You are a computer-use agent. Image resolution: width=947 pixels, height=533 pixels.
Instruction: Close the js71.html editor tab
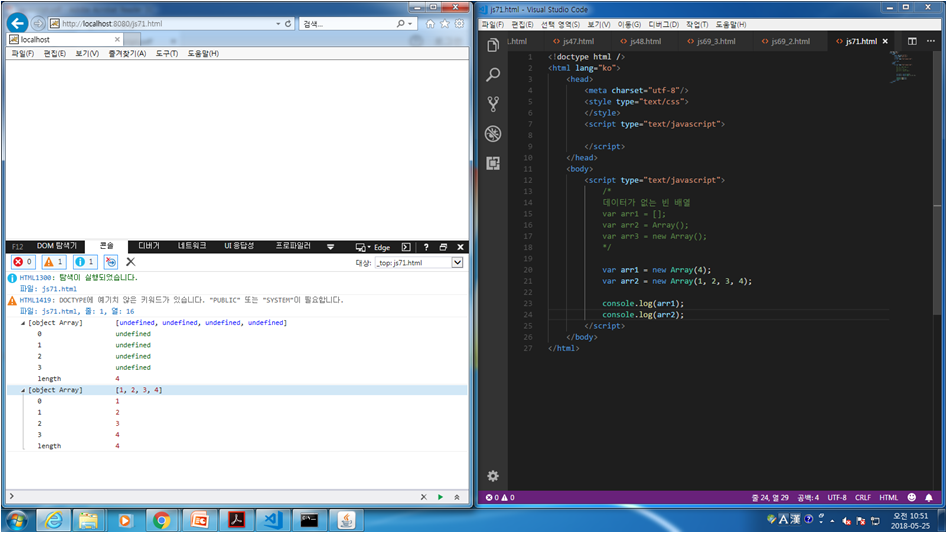(x=885, y=41)
